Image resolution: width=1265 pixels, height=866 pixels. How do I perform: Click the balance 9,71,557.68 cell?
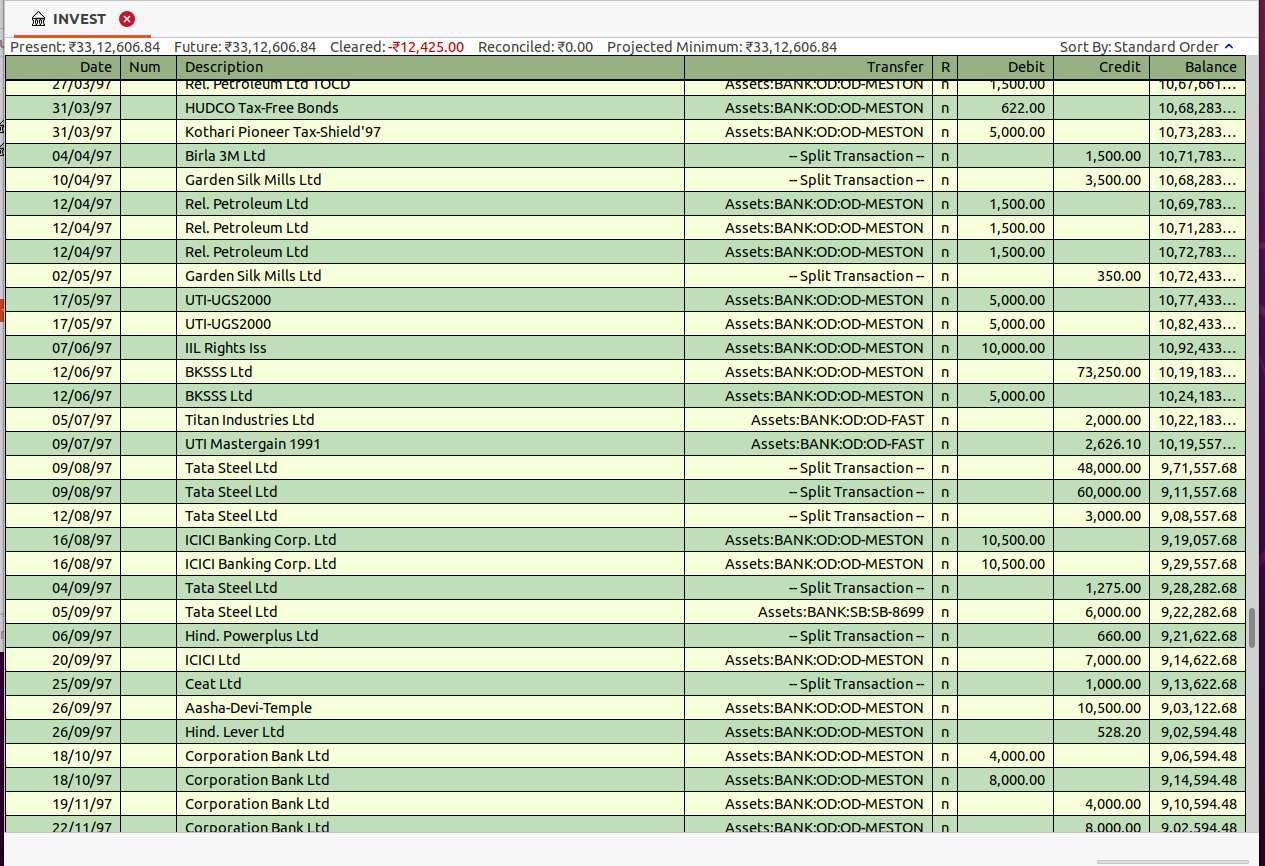pyautogui.click(x=1199, y=468)
